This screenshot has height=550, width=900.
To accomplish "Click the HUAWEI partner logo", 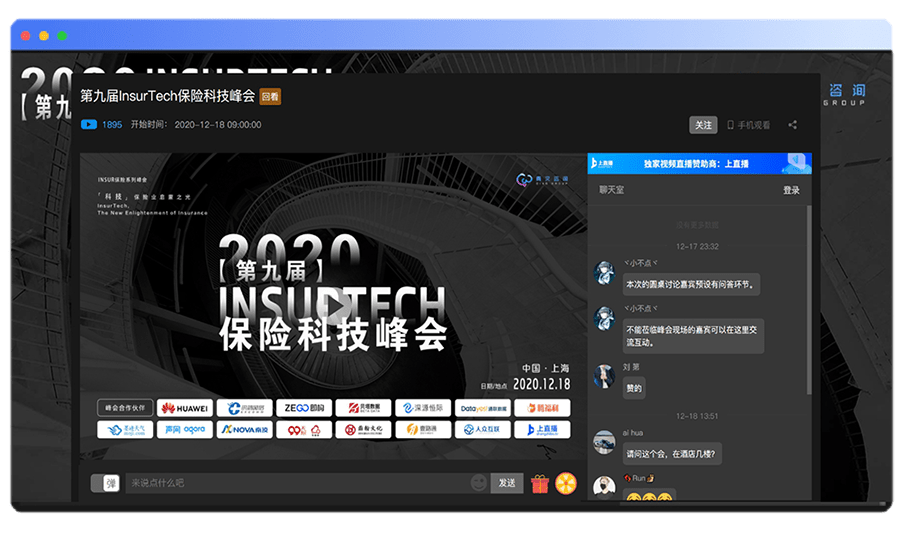I will click(x=185, y=408).
